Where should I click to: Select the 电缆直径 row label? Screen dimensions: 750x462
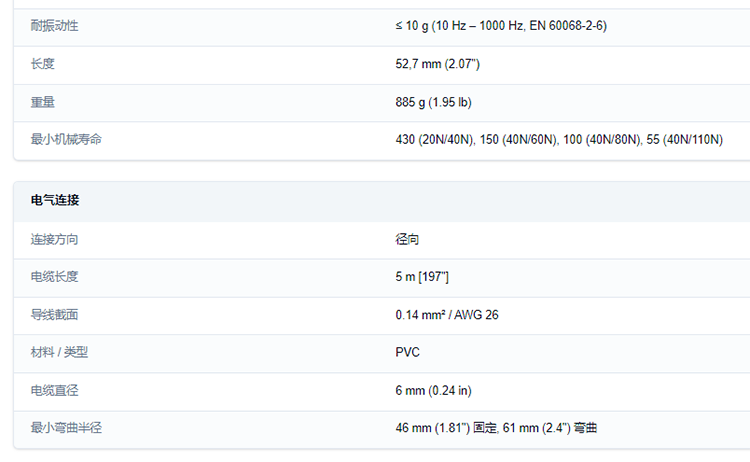55,390
